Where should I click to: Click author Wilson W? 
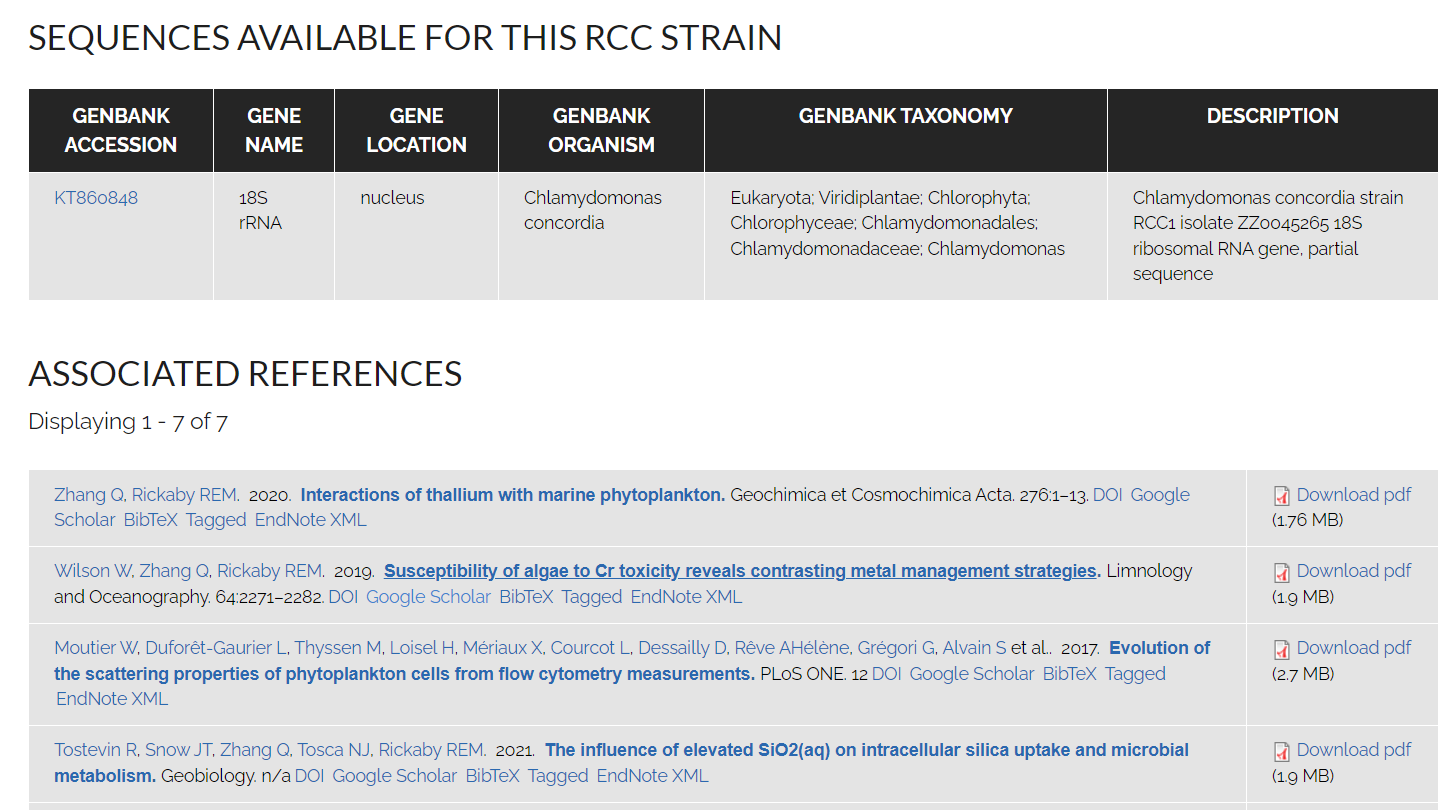pos(93,571)
